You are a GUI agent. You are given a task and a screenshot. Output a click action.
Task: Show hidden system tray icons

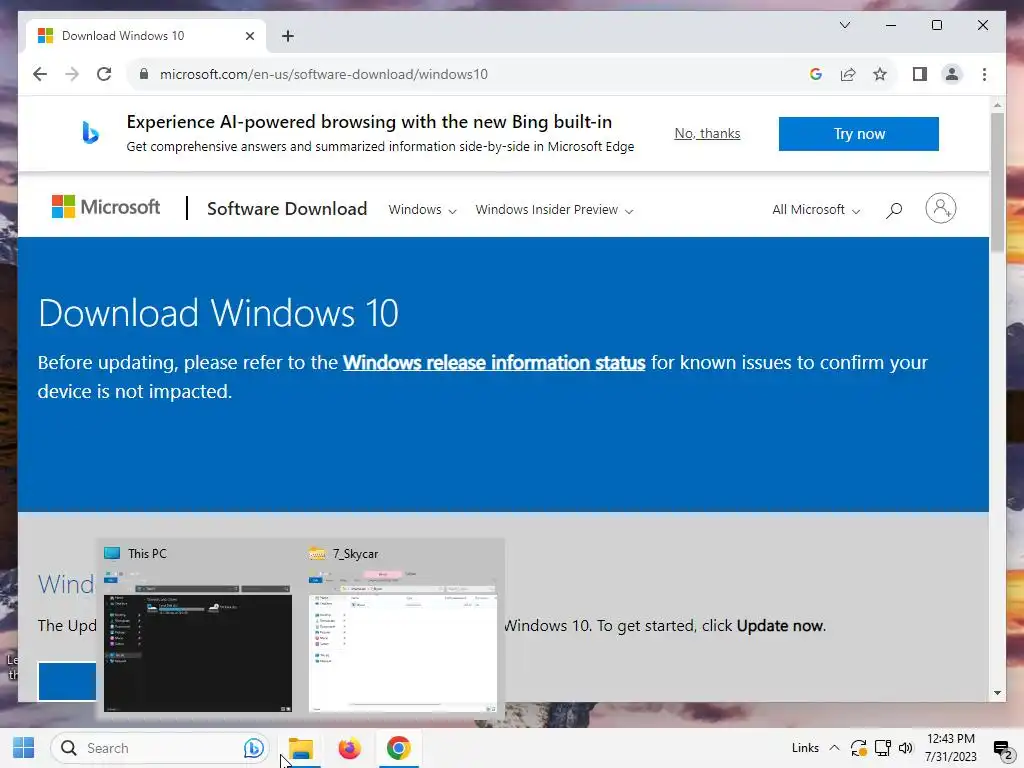point(834,748)
